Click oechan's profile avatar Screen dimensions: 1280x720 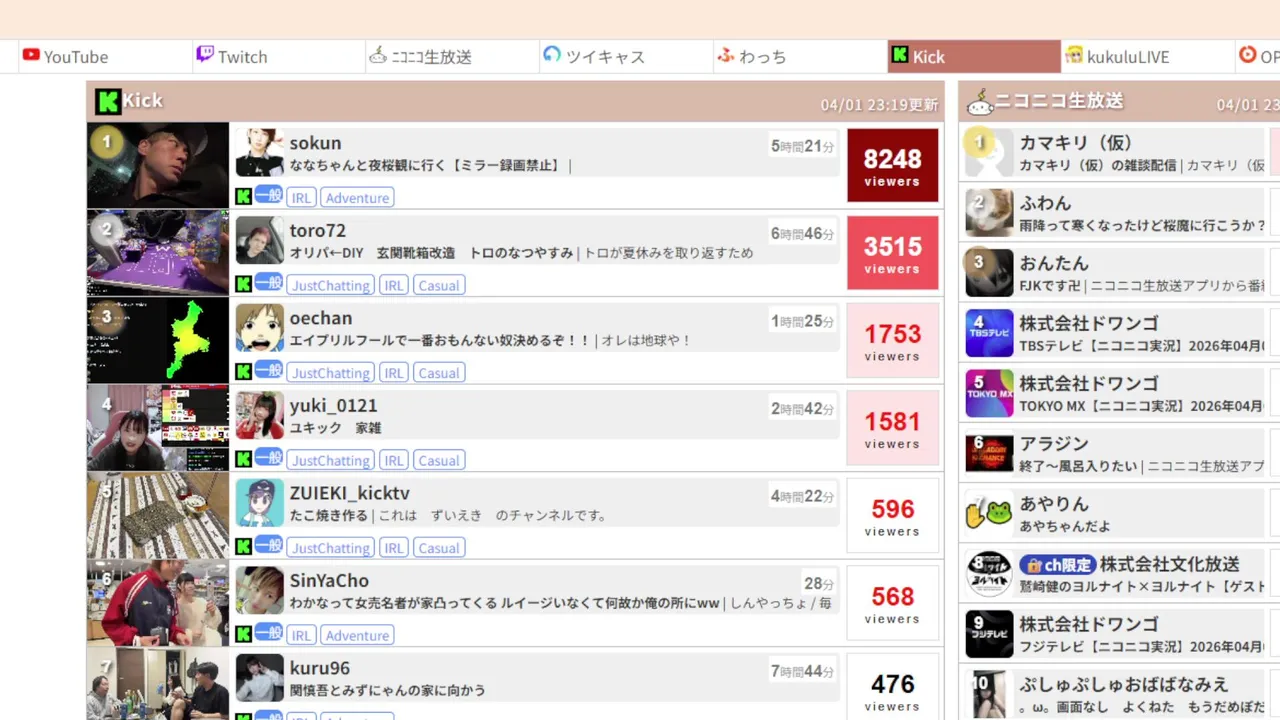click(260, 328)
